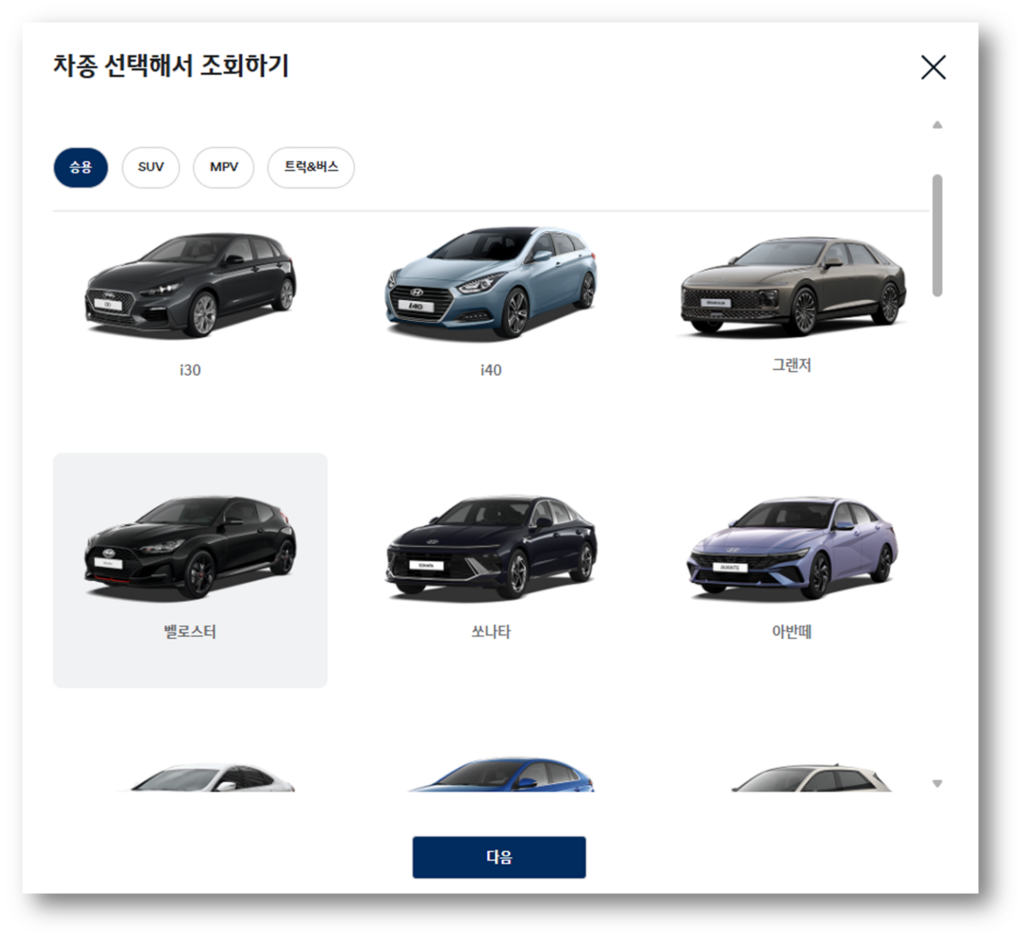Click the 다음 next button
1024x939 pixels.
coord(499,857)
